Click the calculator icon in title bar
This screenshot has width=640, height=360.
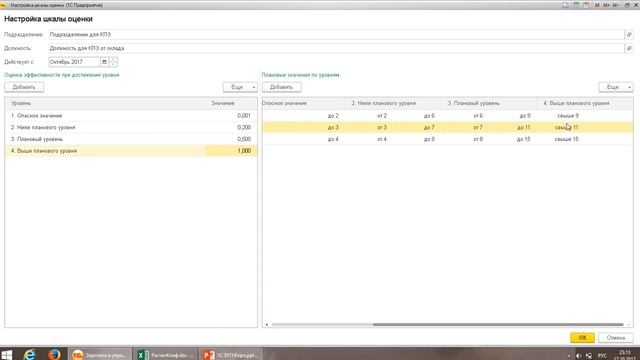[x=576, y=5]
